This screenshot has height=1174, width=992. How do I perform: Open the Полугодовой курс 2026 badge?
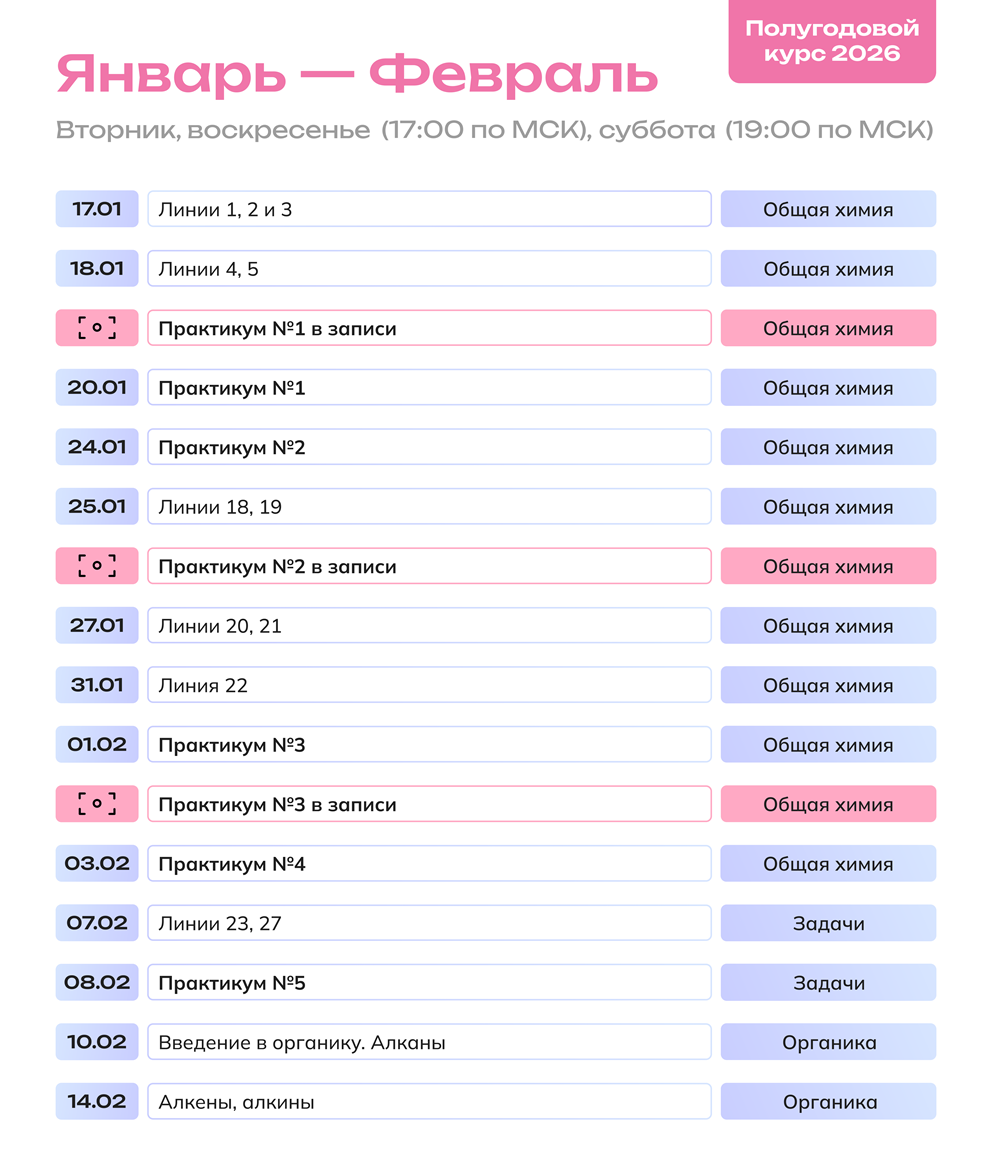[832, 40]
